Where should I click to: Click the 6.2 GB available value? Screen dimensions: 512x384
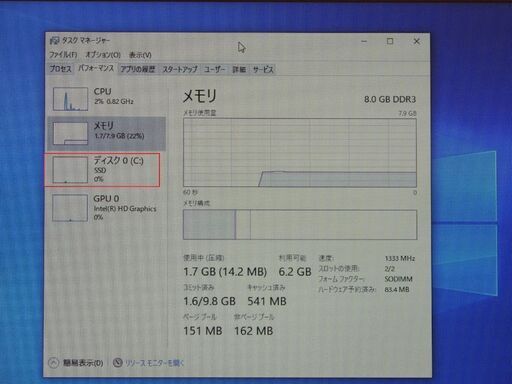click(295, 272)
